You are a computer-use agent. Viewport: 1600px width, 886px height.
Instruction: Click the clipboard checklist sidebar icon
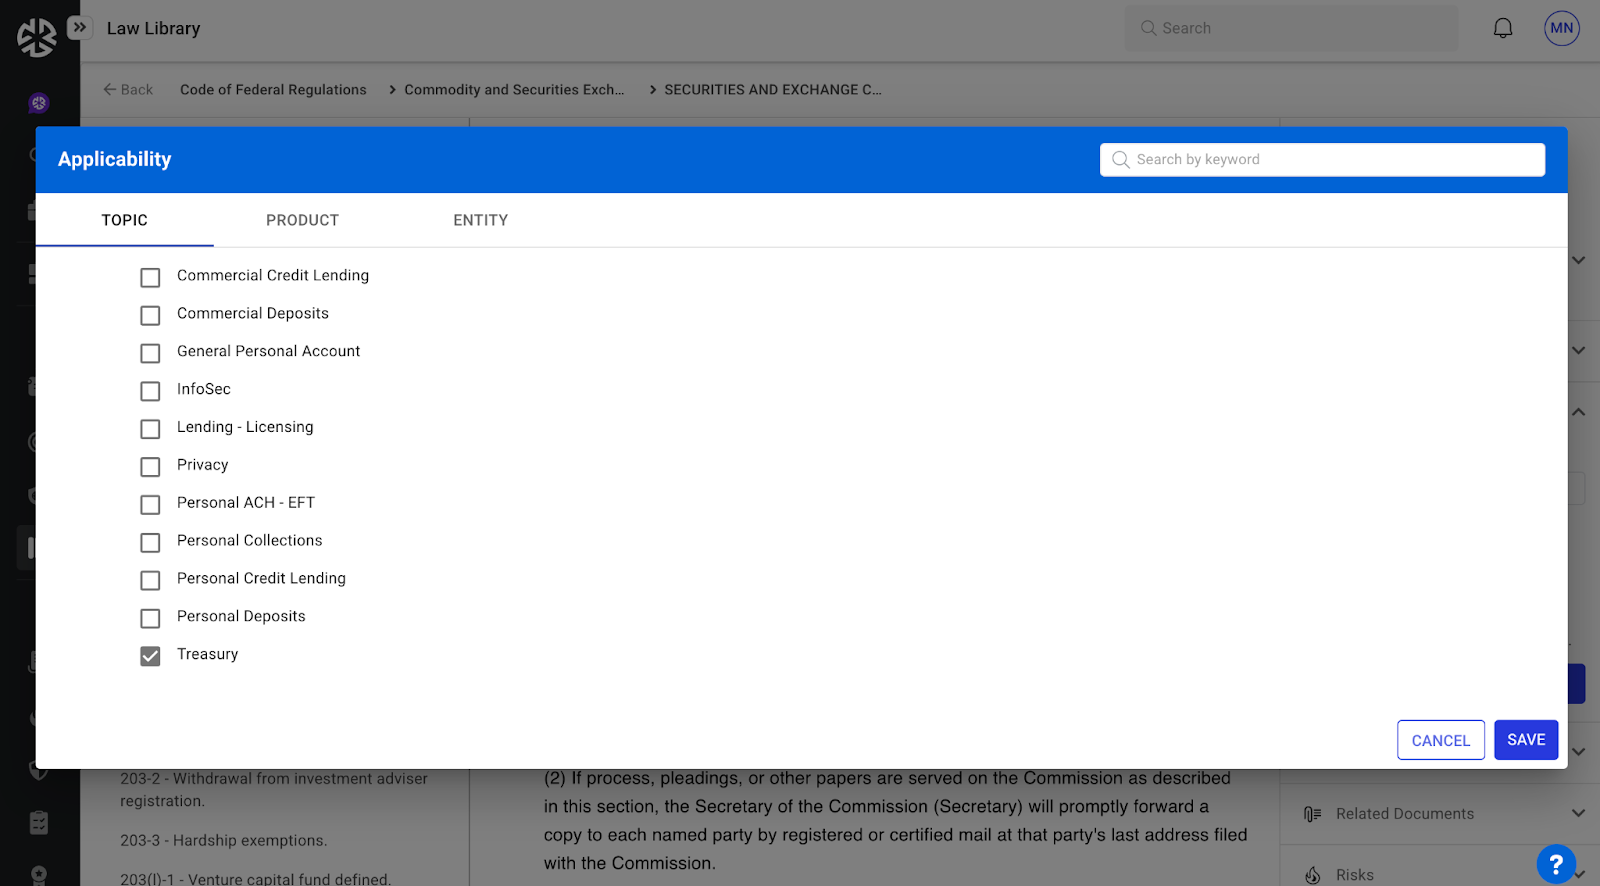point(39,822)
